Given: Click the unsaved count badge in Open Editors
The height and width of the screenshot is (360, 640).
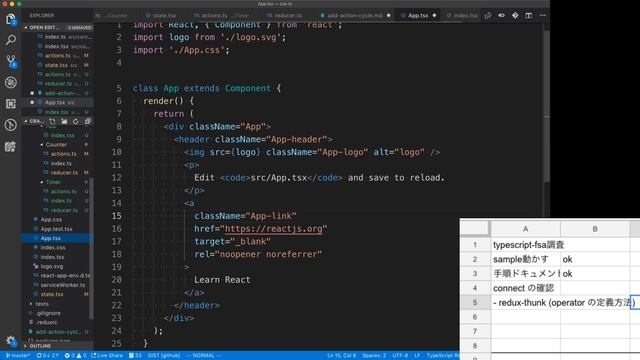Looking at the screenshot, I should point(80,27).
